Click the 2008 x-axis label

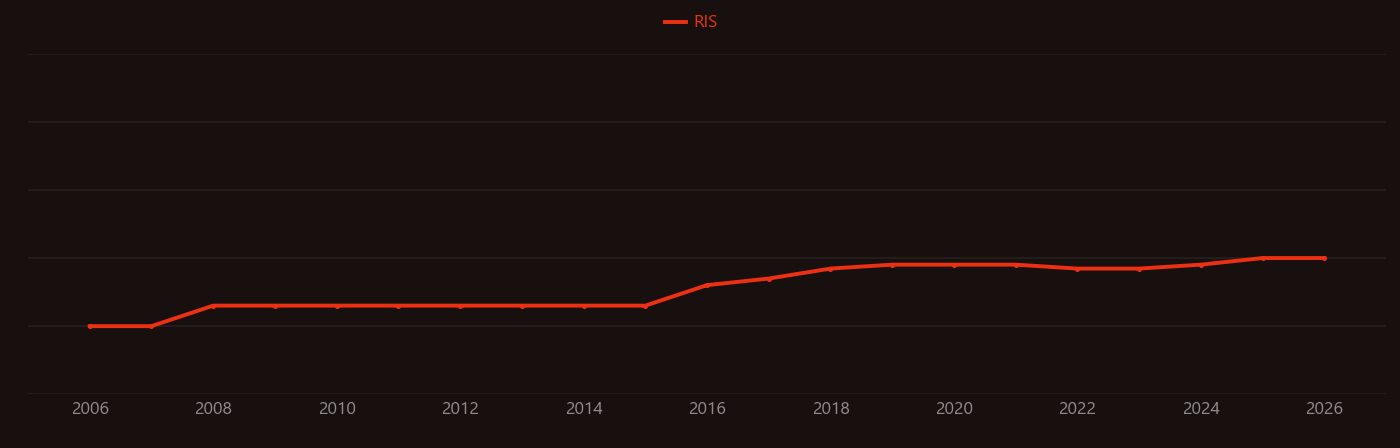pos(213,409)
